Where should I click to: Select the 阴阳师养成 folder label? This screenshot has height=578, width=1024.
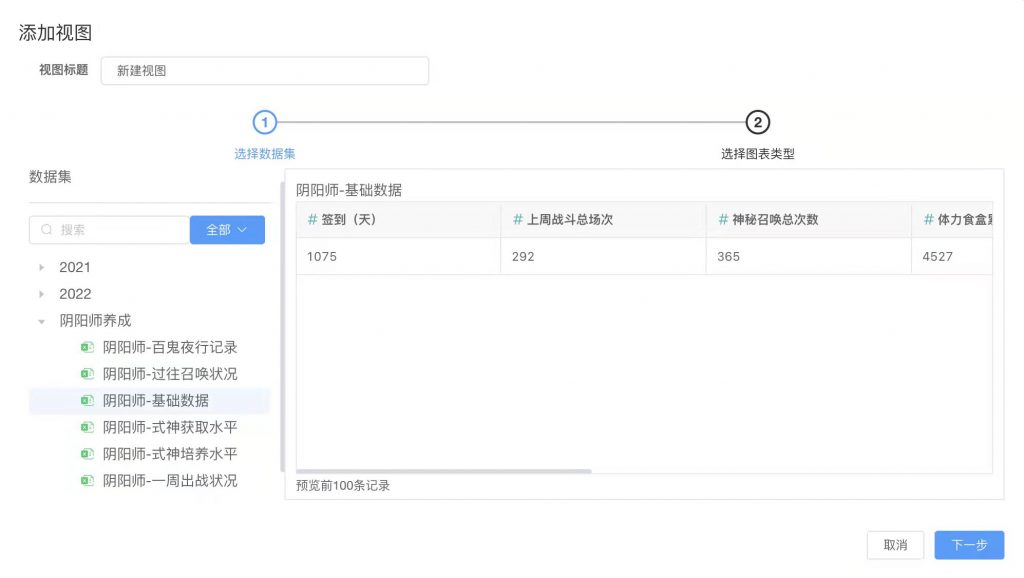click(95, 321)
